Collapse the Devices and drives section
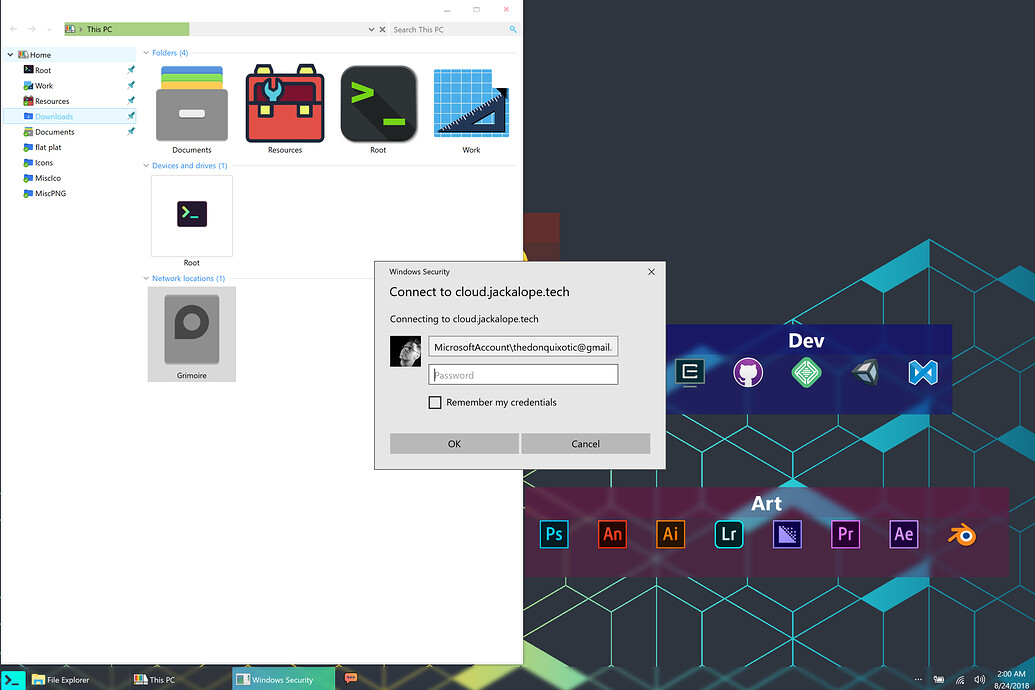This screenshot has height=690, width=1035. 146,165
